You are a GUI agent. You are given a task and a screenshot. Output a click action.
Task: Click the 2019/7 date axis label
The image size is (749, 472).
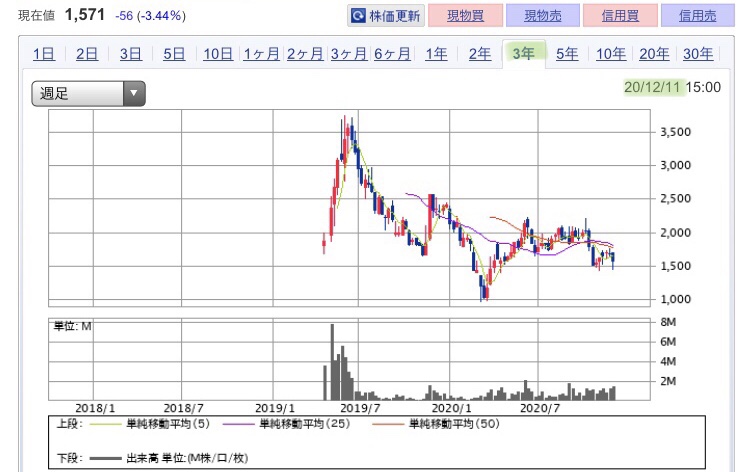[x=360, y=408]
